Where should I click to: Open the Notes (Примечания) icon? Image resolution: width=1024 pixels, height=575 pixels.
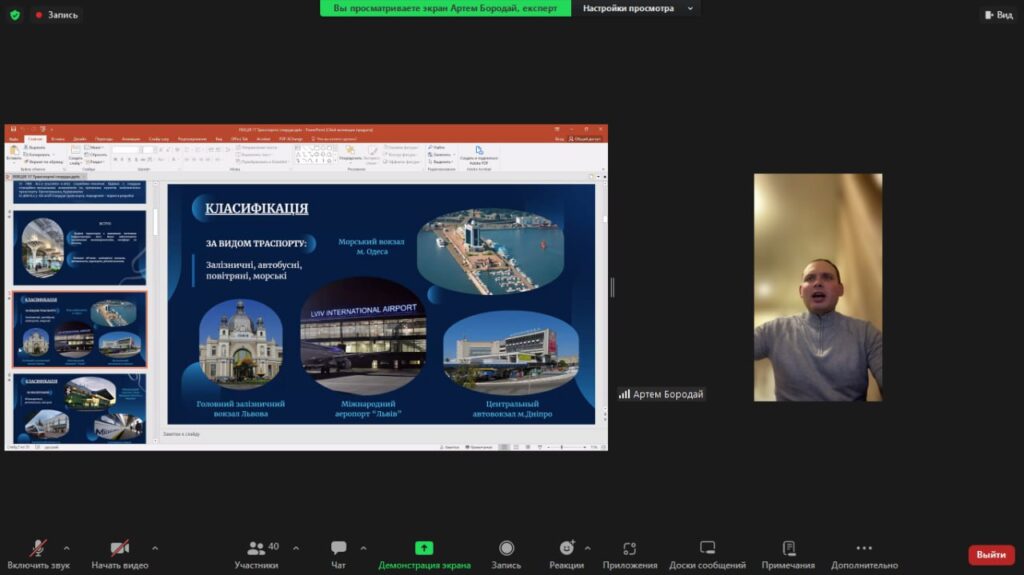788,548
